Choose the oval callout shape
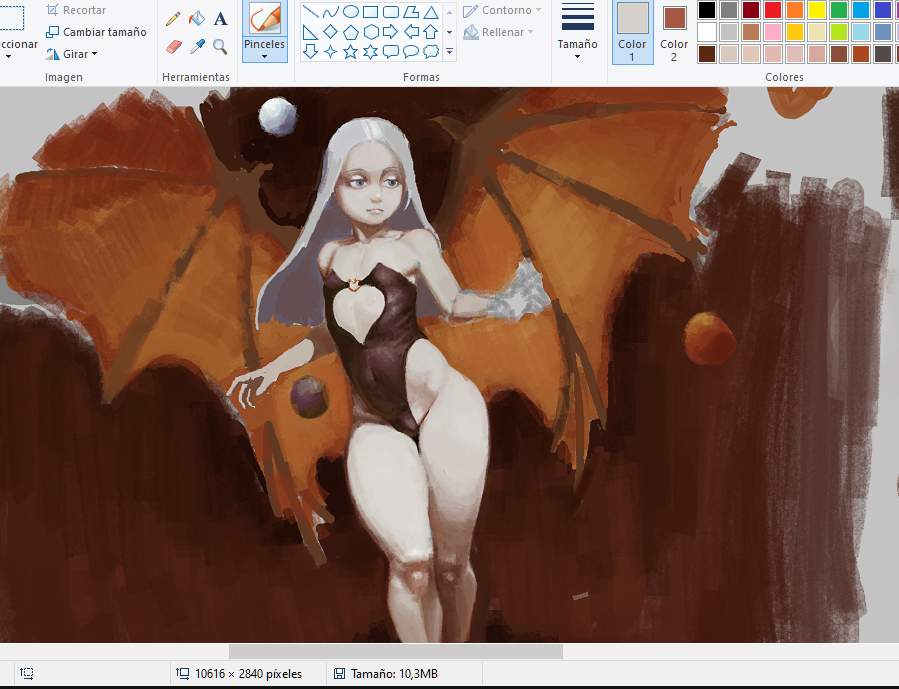This screenshot has height=689, width=899. 411,52
